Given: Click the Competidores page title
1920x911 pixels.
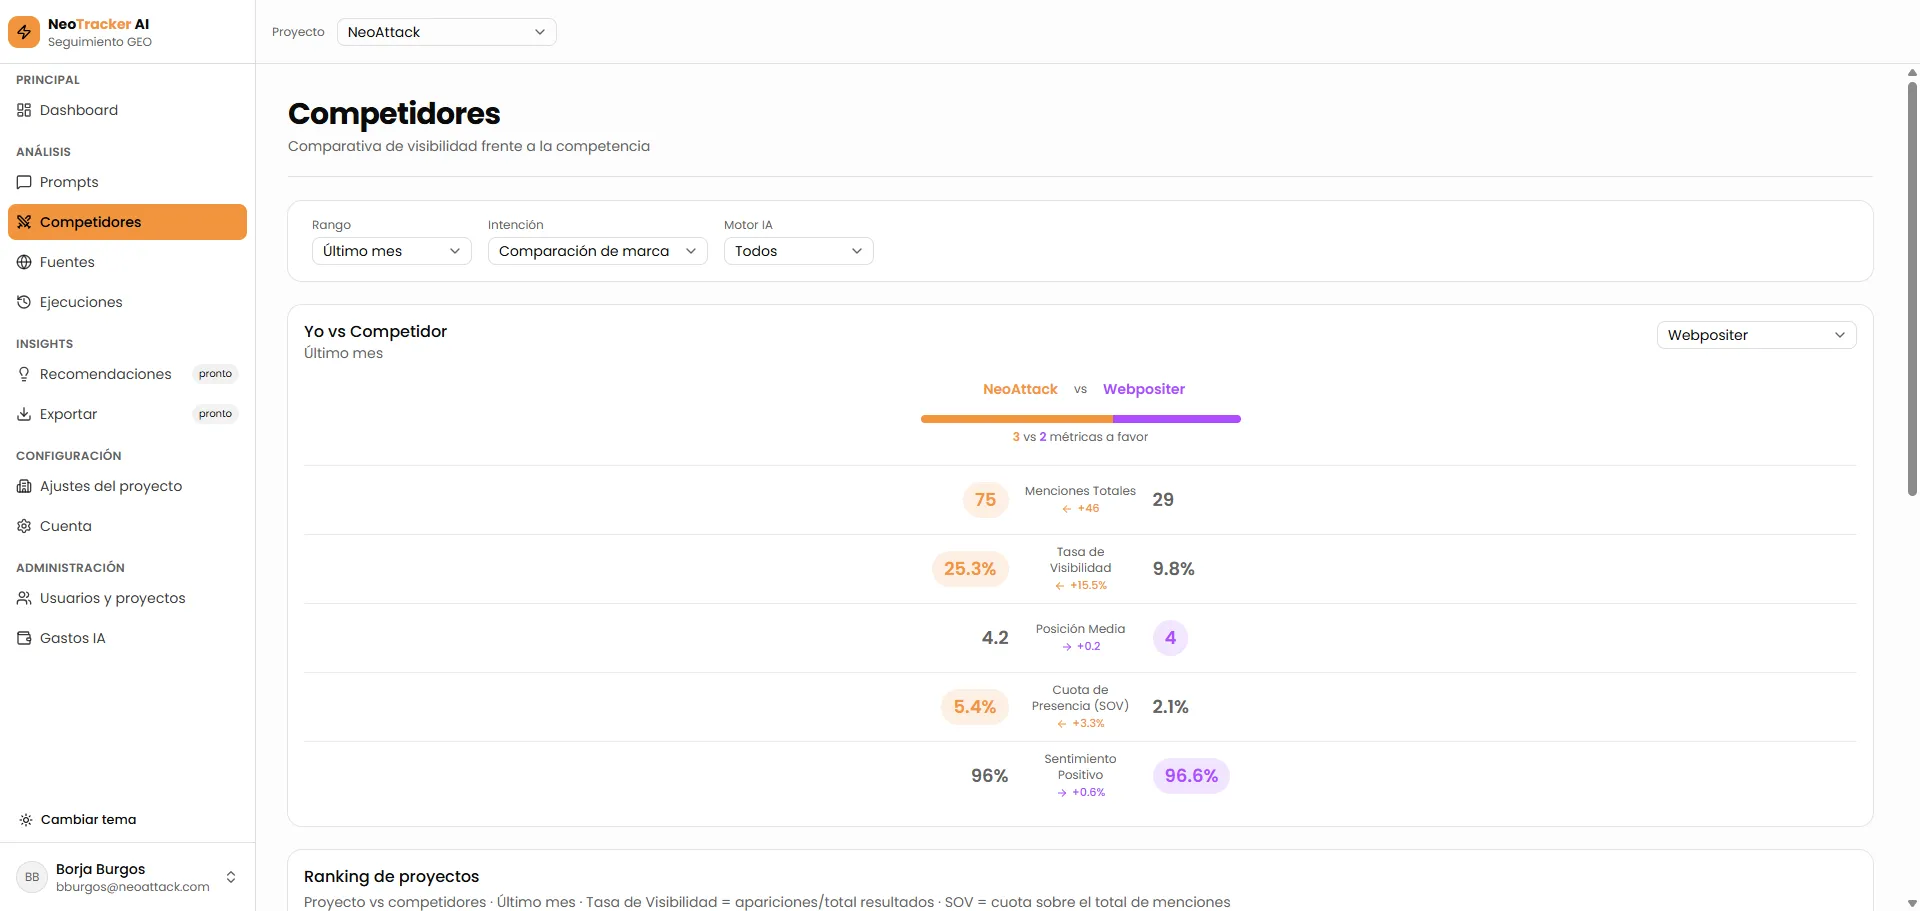Looking at the screenshot, I should coord(394,114).
